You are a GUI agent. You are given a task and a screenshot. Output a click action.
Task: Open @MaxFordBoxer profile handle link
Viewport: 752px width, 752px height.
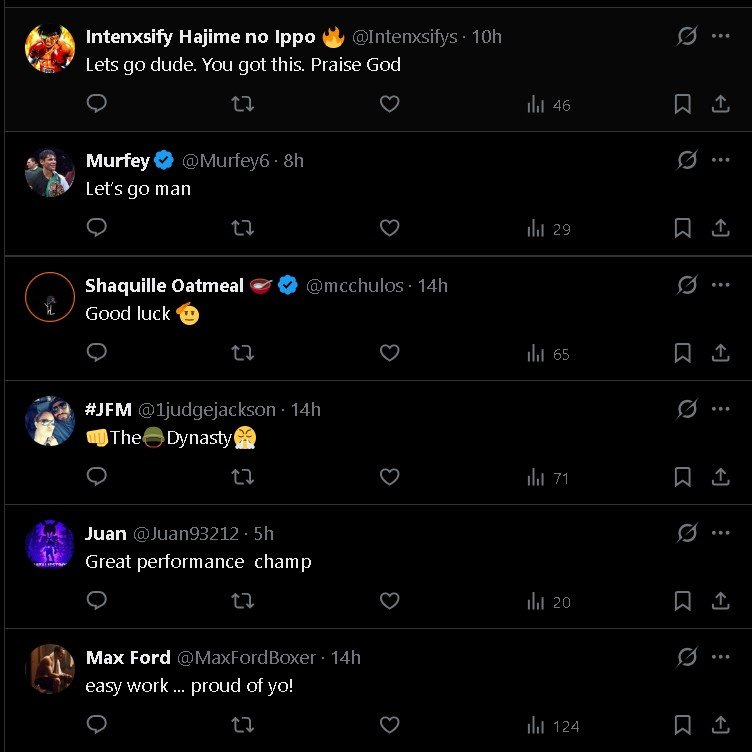click(x=246, y=658)
